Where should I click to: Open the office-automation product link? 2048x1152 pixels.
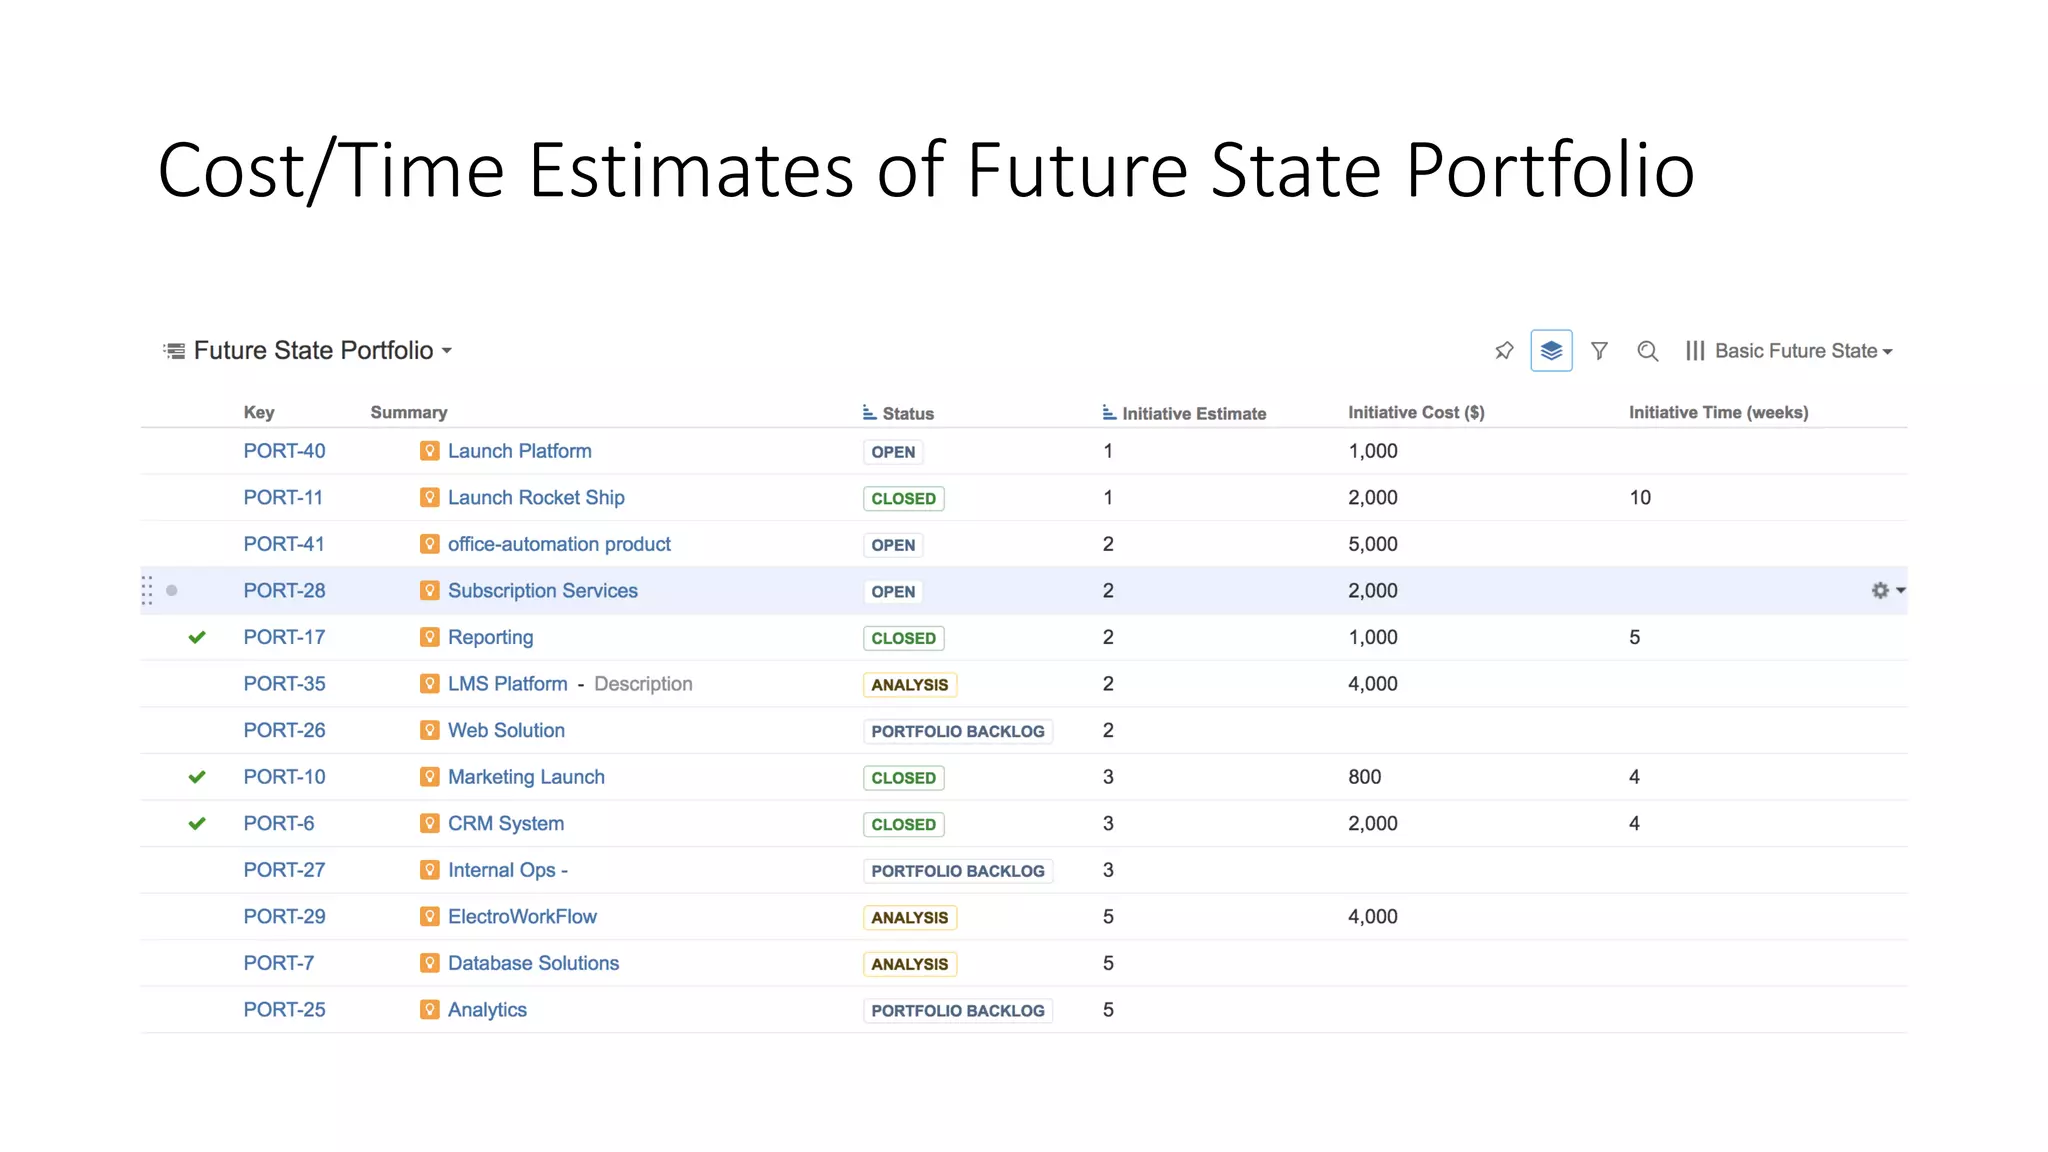(x=559, y=544)
